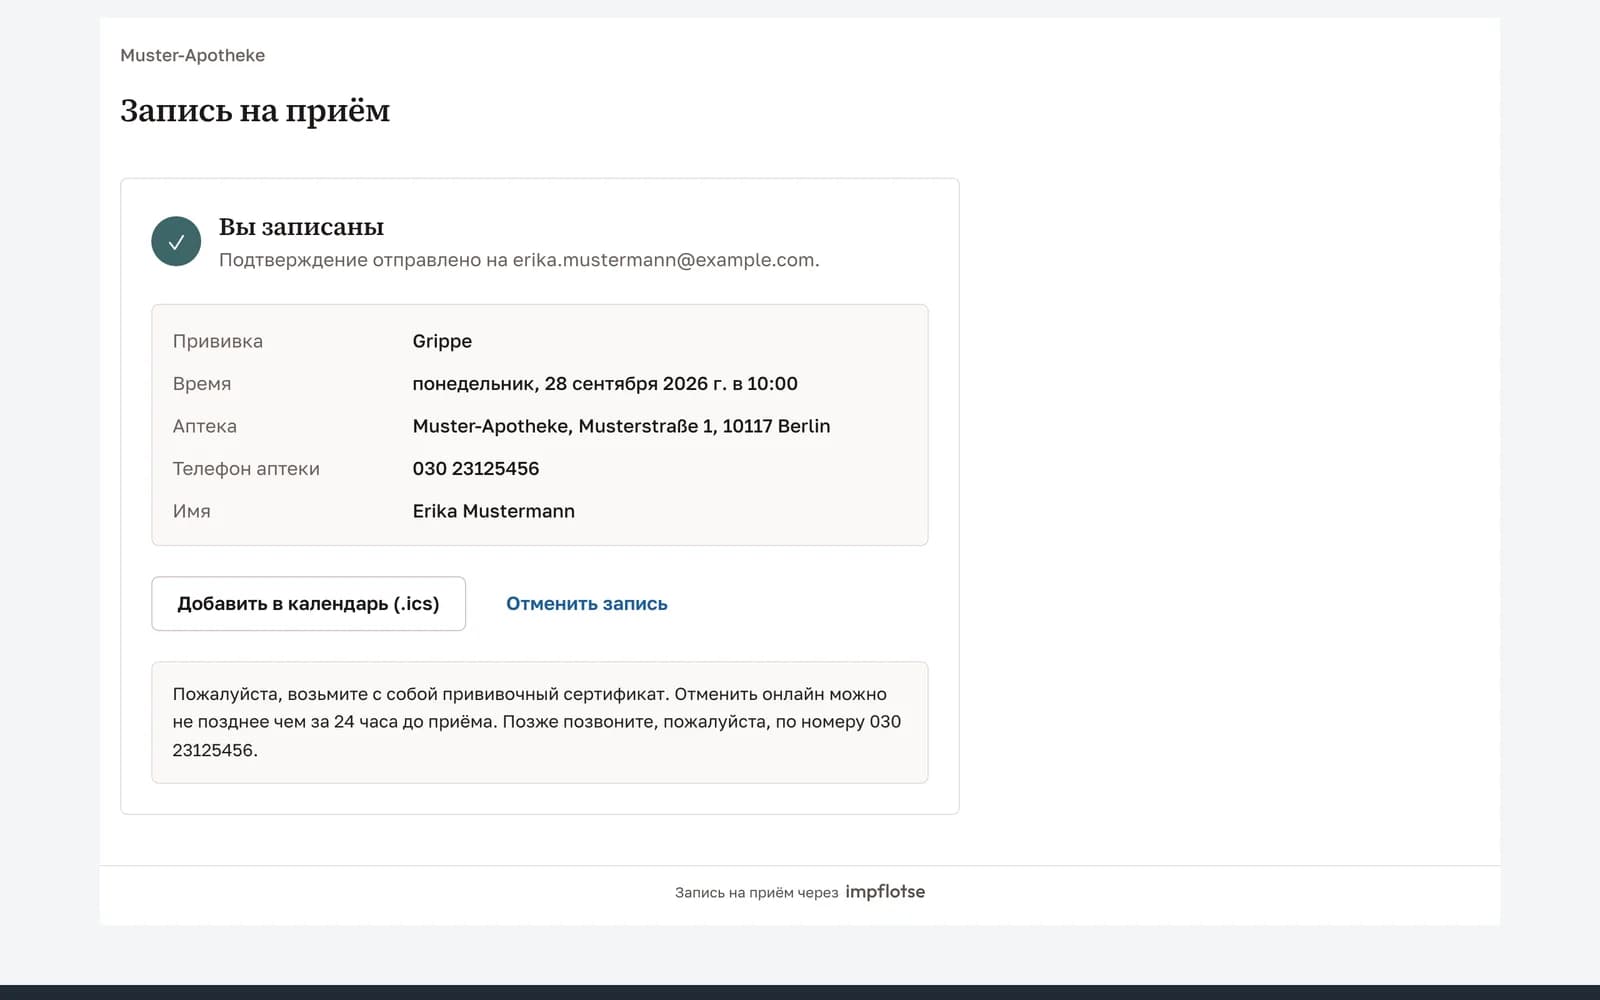
Task: Click the green checkmark confirmation icon
Action: pos(176,242)
